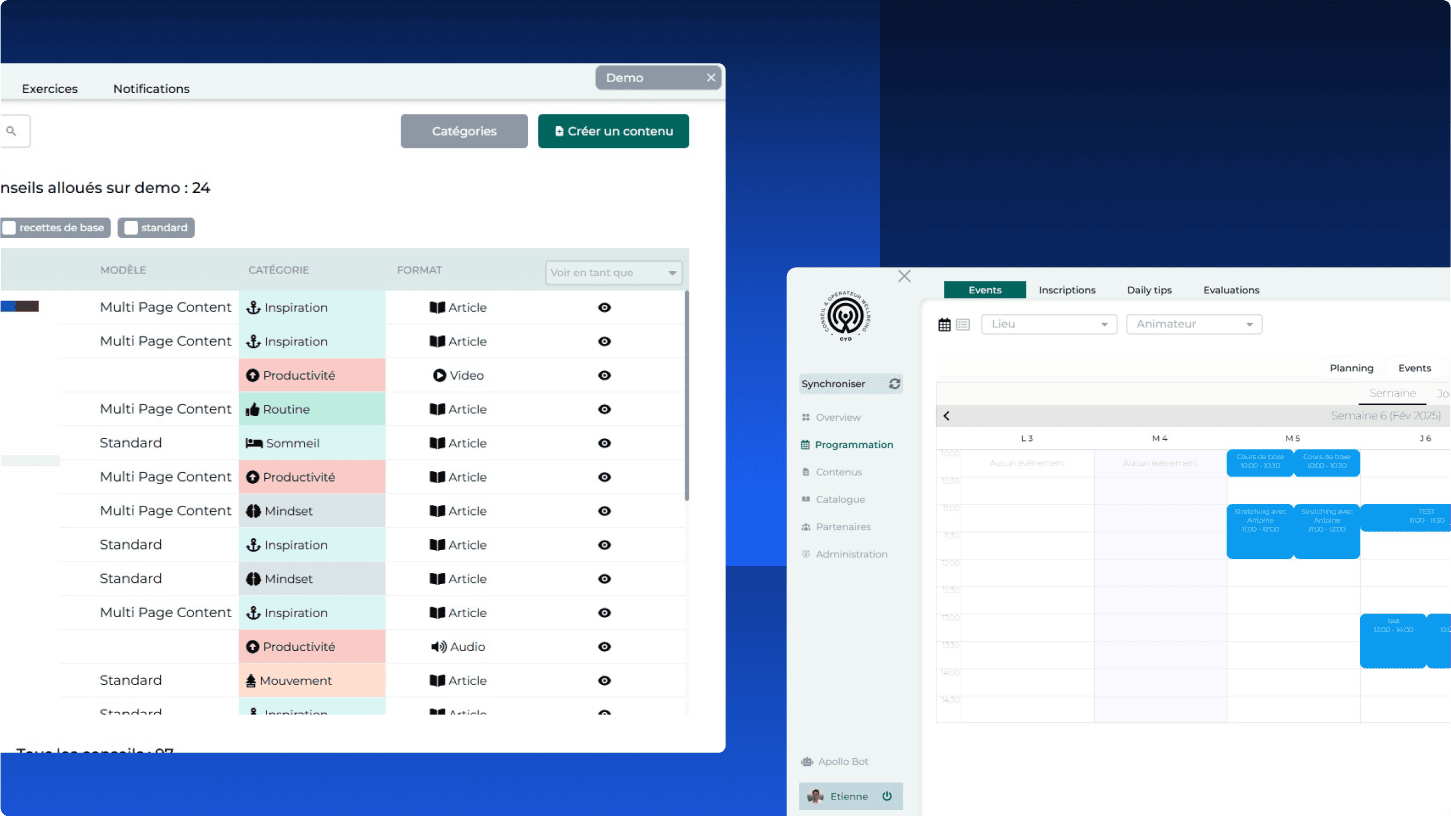Expand the Lieu dropdown

click(x=1049, y=325)
